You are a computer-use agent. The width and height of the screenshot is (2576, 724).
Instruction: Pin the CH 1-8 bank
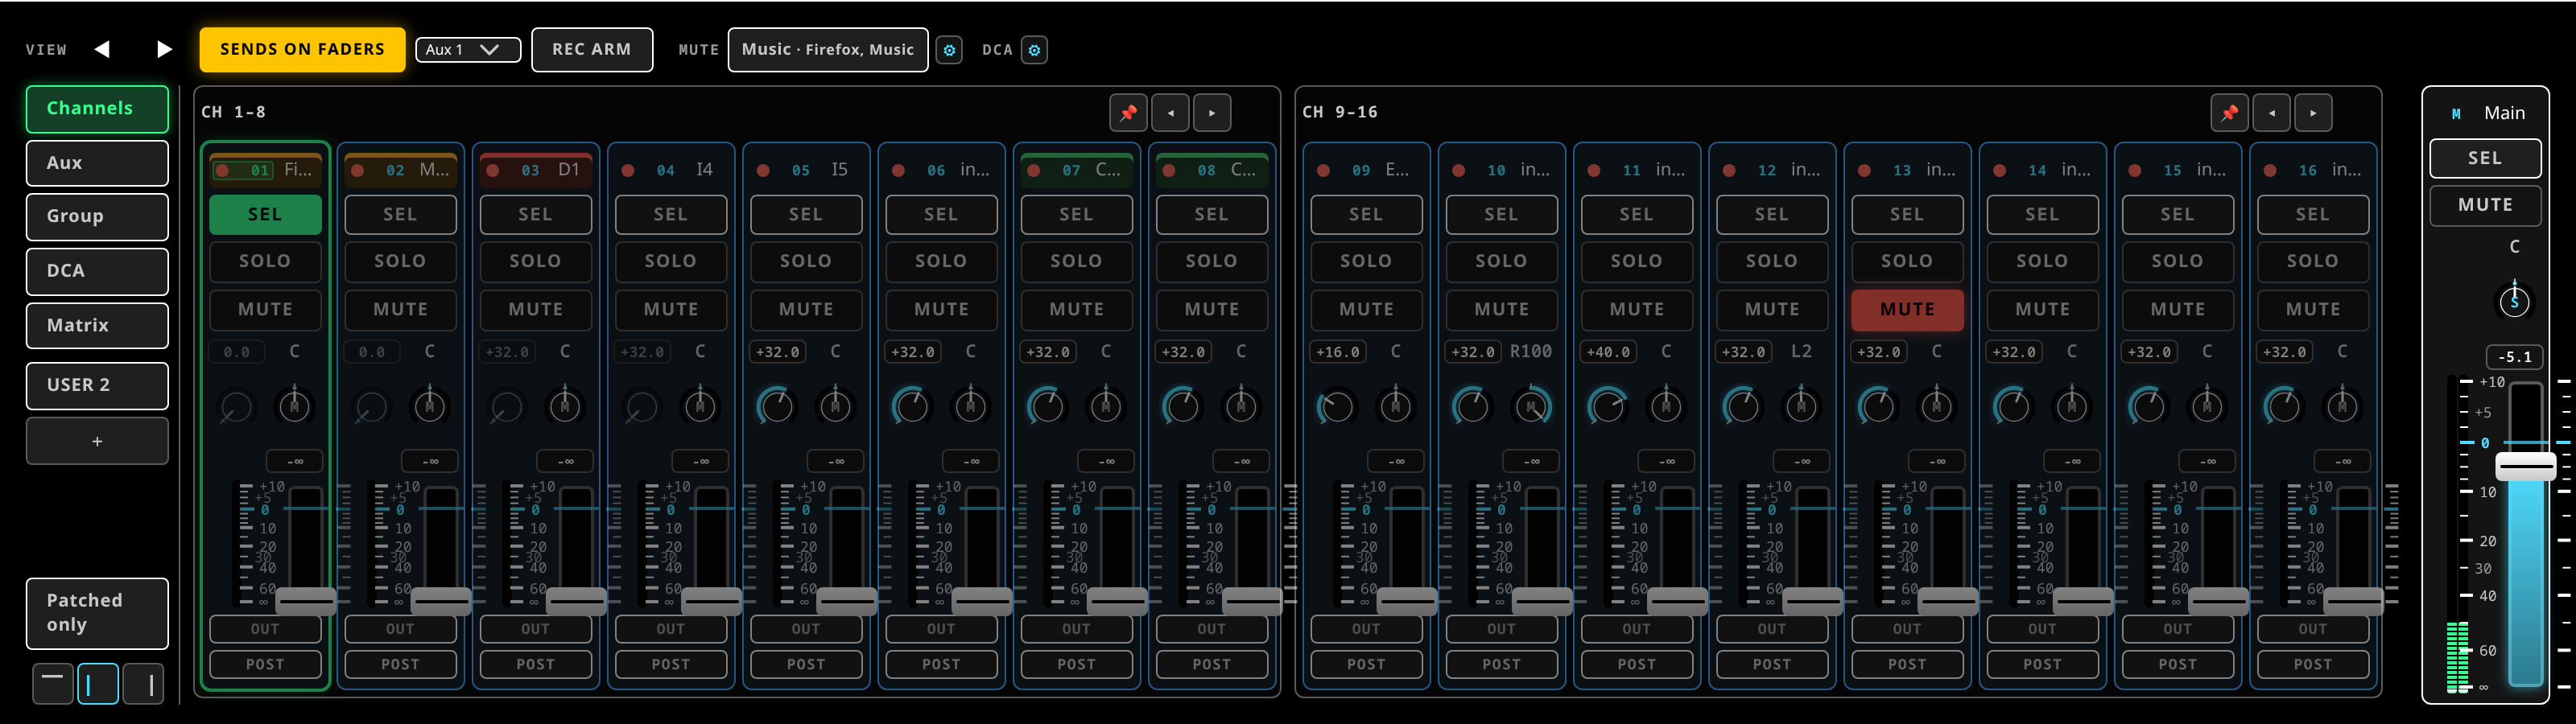click(x=1128, y=113)
